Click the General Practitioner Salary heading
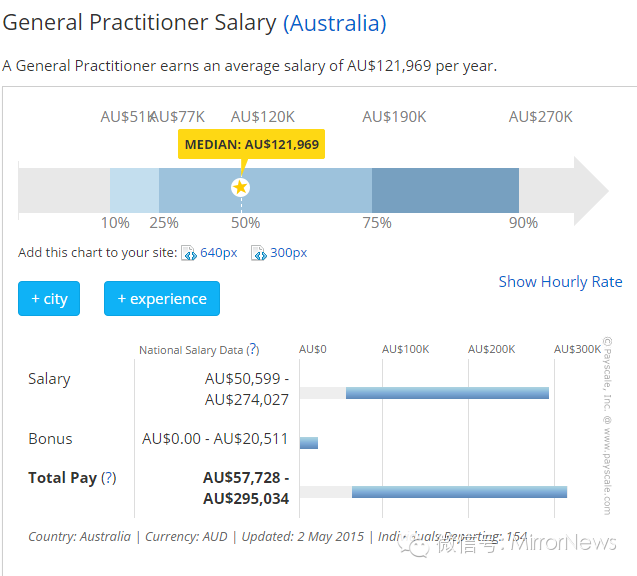Viewport: 637px width, 576px height. (139, 23)
